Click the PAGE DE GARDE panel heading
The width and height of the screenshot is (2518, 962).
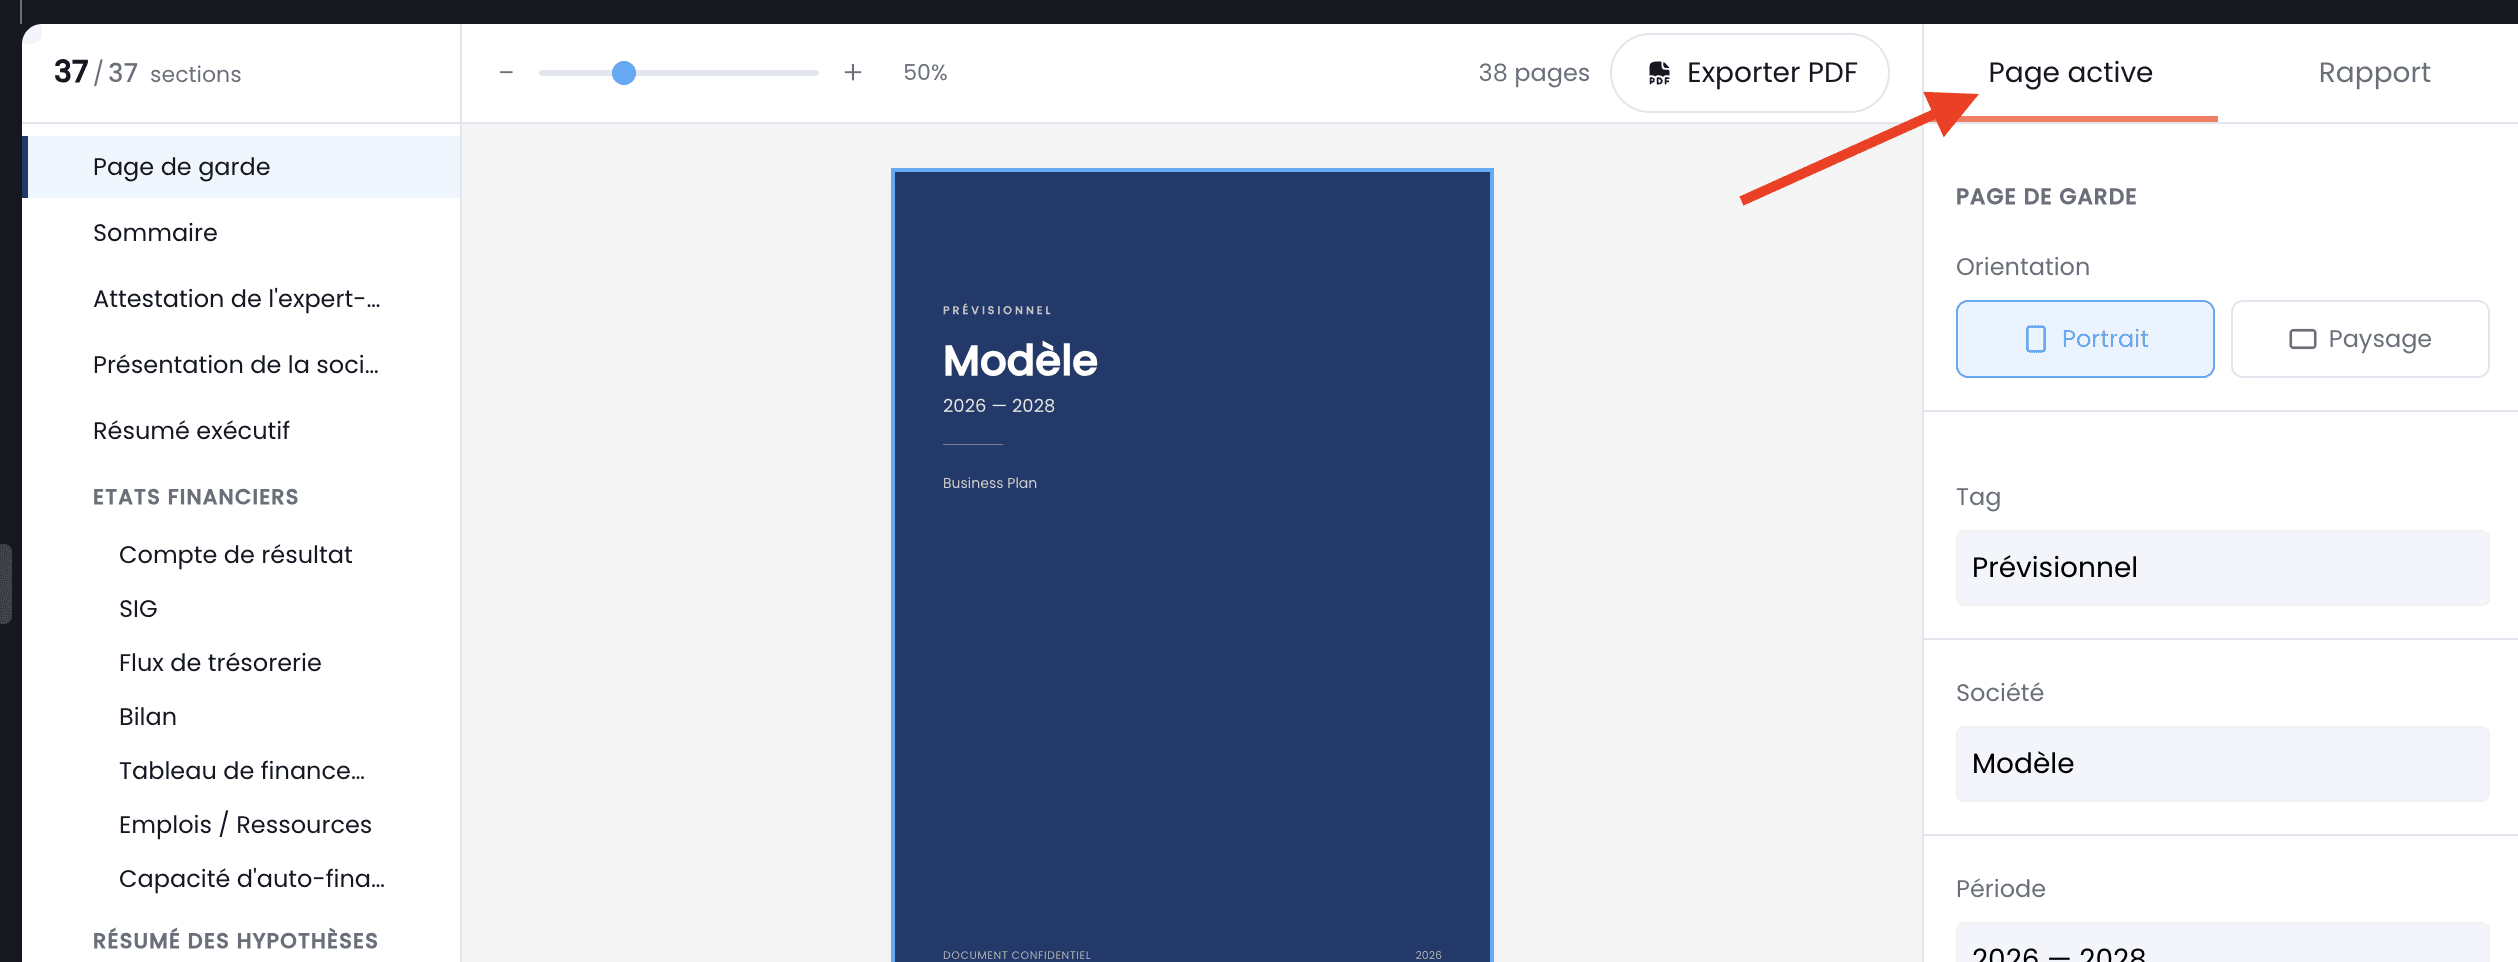pyautogui.click(x=2046, y=197)
